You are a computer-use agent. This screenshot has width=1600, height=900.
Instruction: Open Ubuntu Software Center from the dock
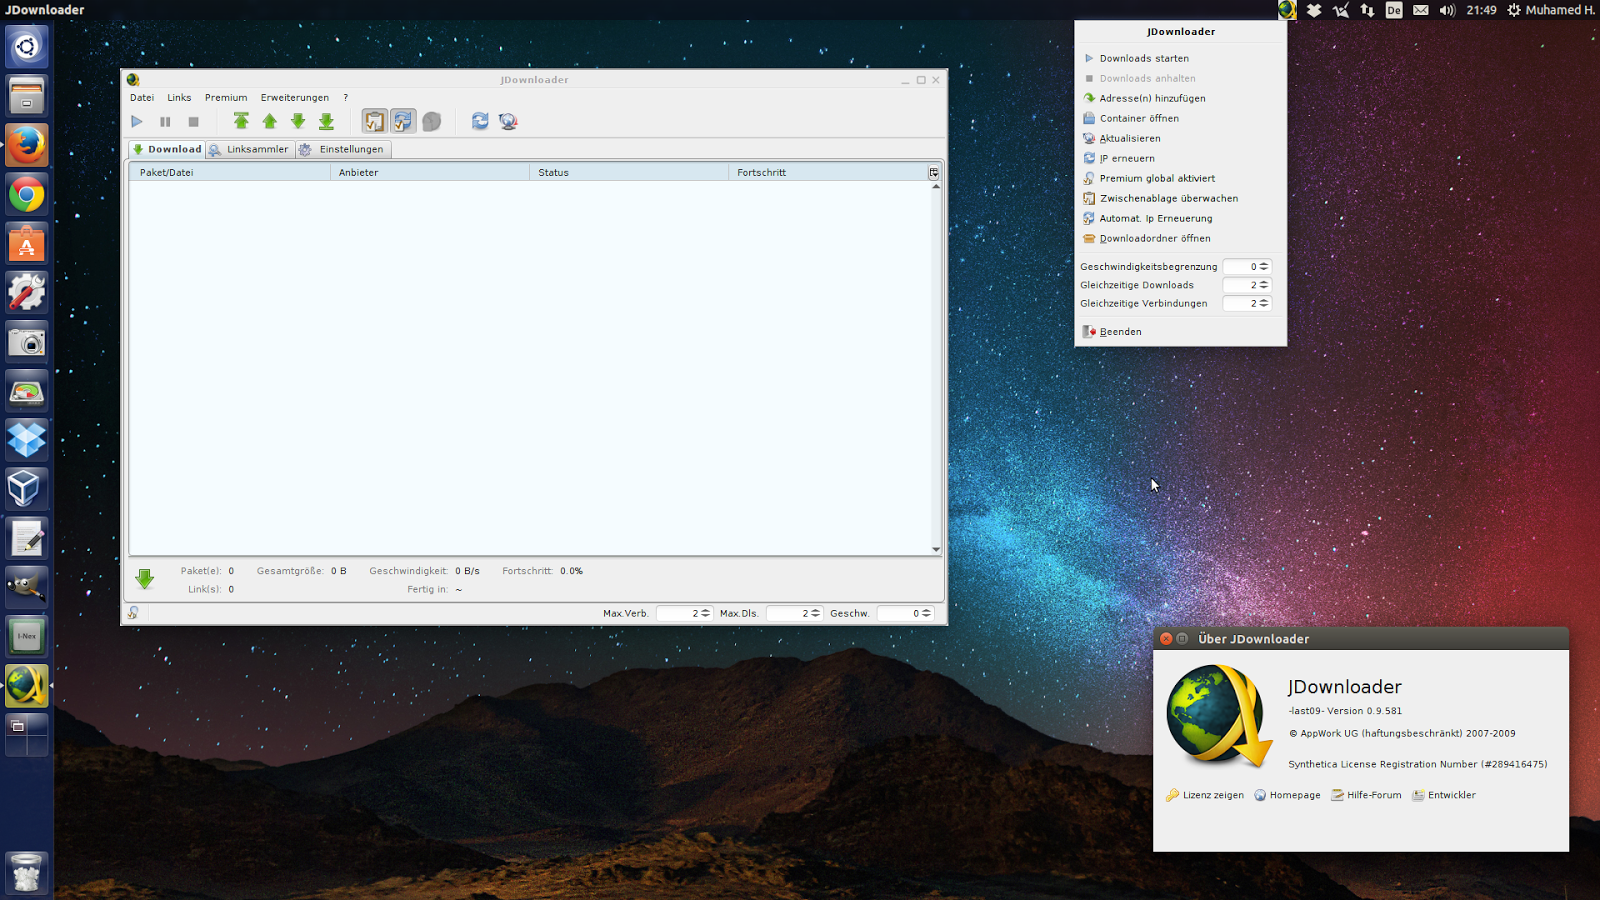[27, 243]
